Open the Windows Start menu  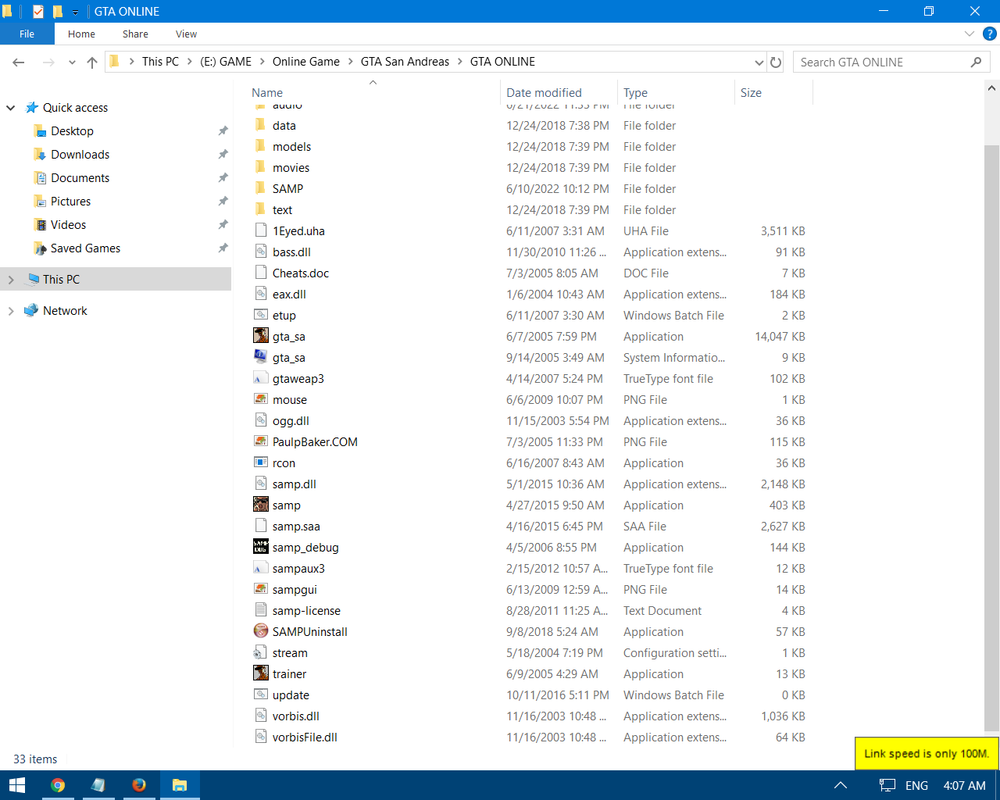point(17,785)
